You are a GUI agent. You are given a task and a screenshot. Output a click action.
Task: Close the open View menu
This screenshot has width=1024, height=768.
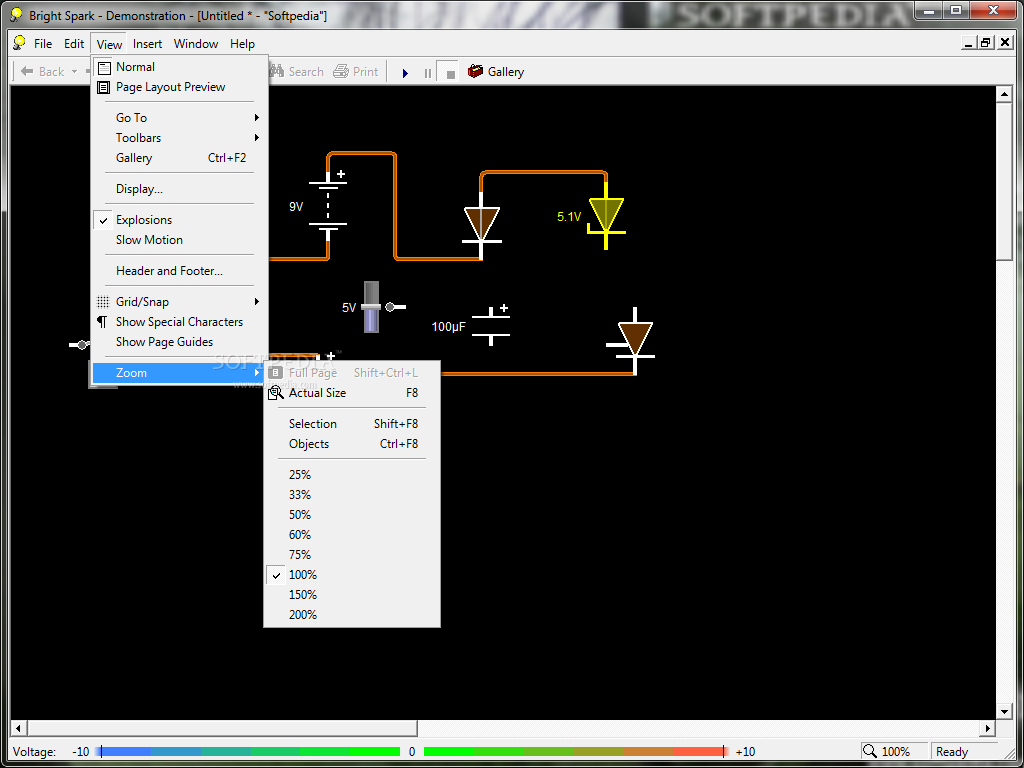tap(109, 44)
